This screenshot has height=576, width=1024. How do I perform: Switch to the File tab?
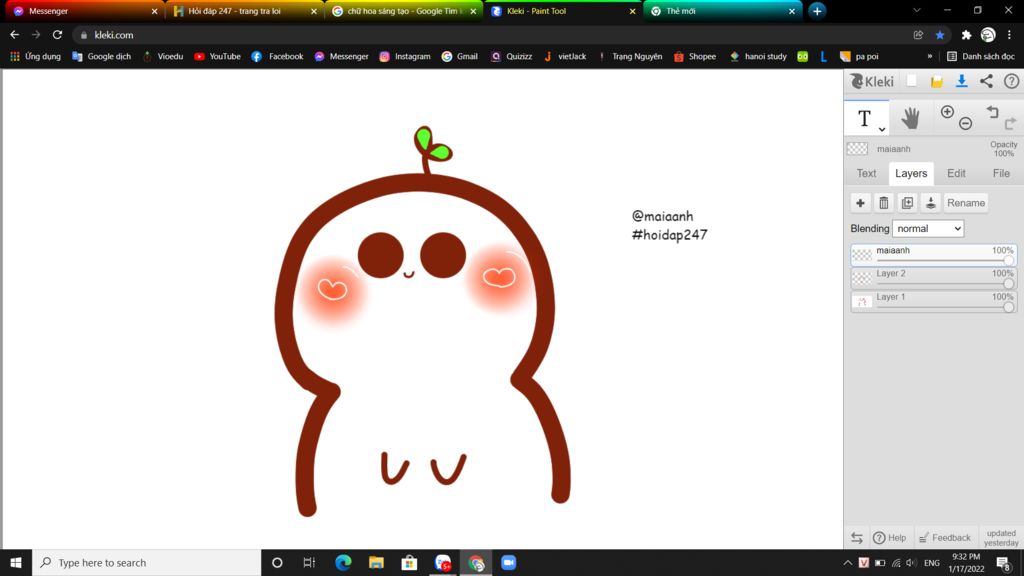point(1001,173)
